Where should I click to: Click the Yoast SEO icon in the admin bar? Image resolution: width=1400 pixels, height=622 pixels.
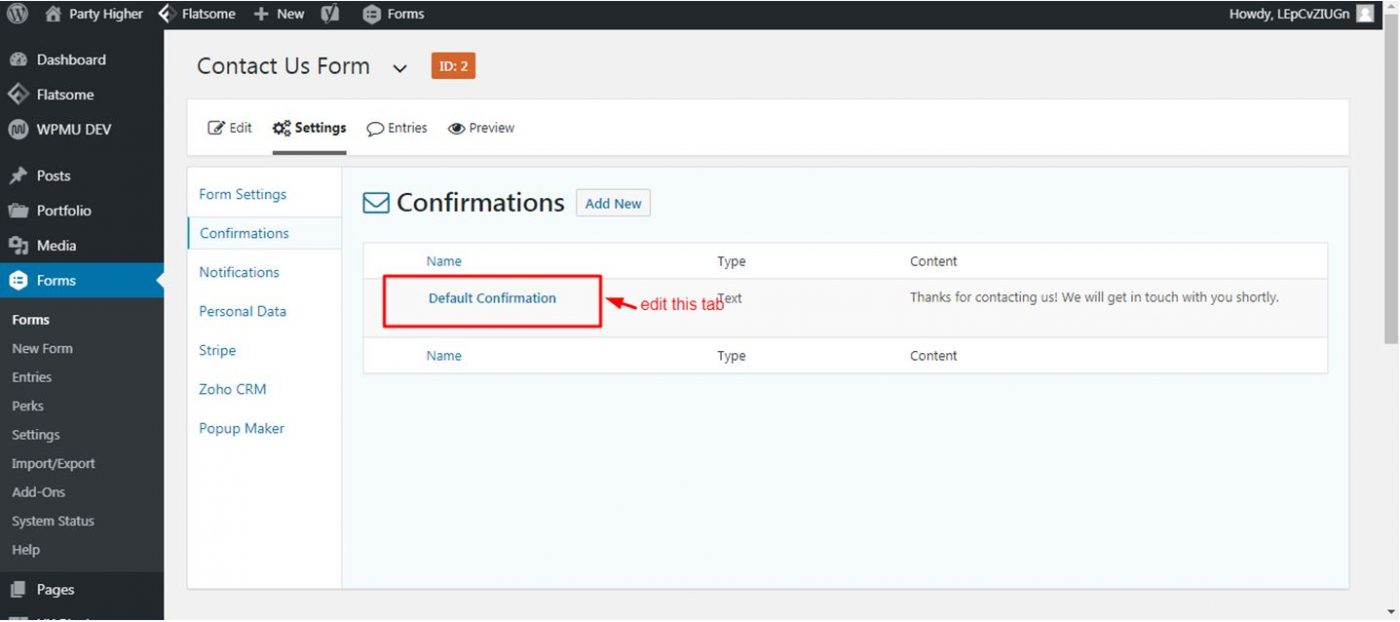[x=330, y=13]
